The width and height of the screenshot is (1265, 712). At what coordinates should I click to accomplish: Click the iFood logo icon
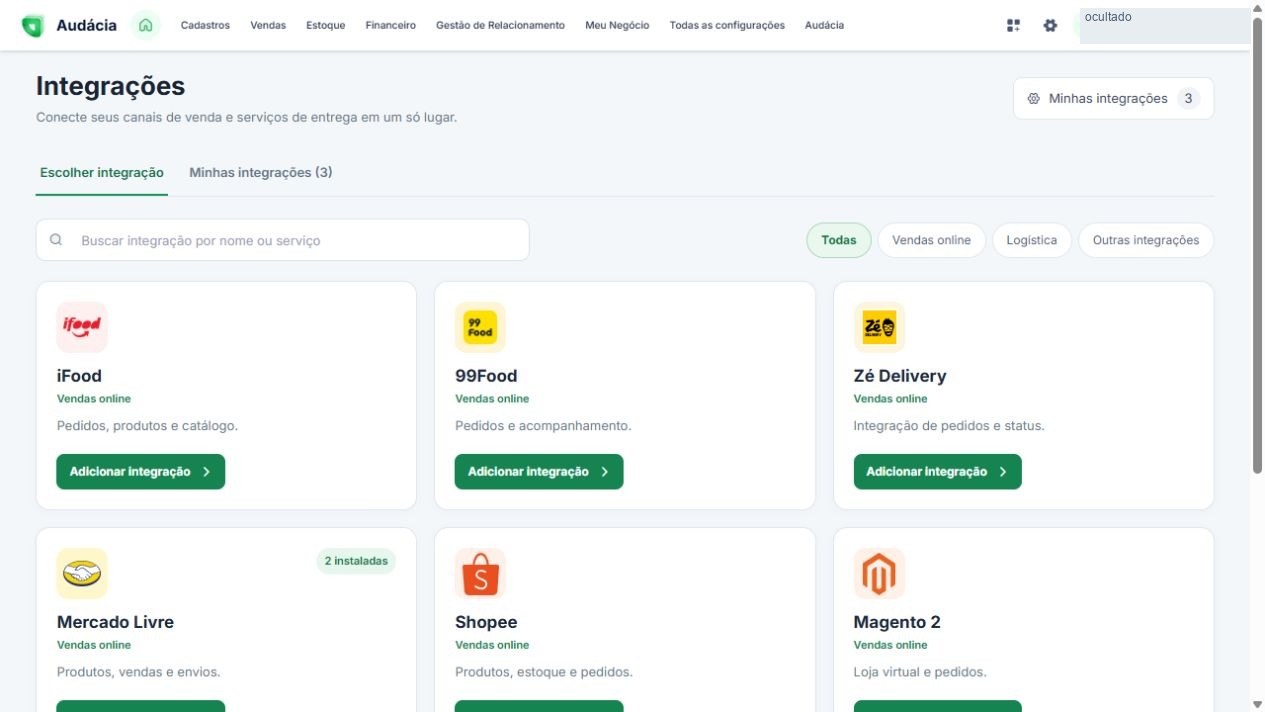pos(82,327)
